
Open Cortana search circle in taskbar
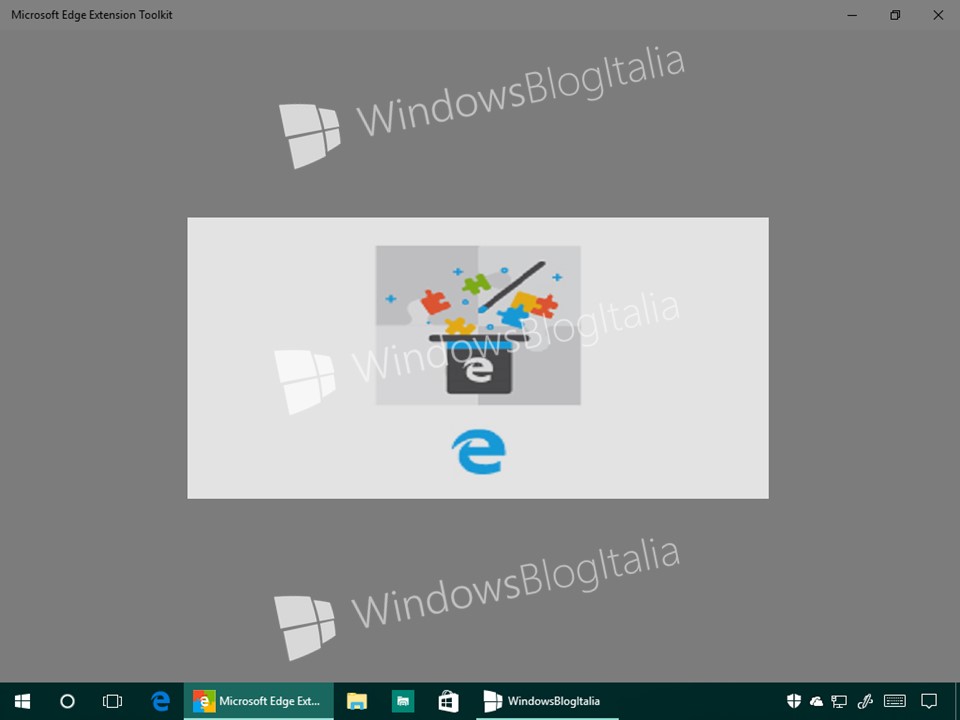click(67, 701)
